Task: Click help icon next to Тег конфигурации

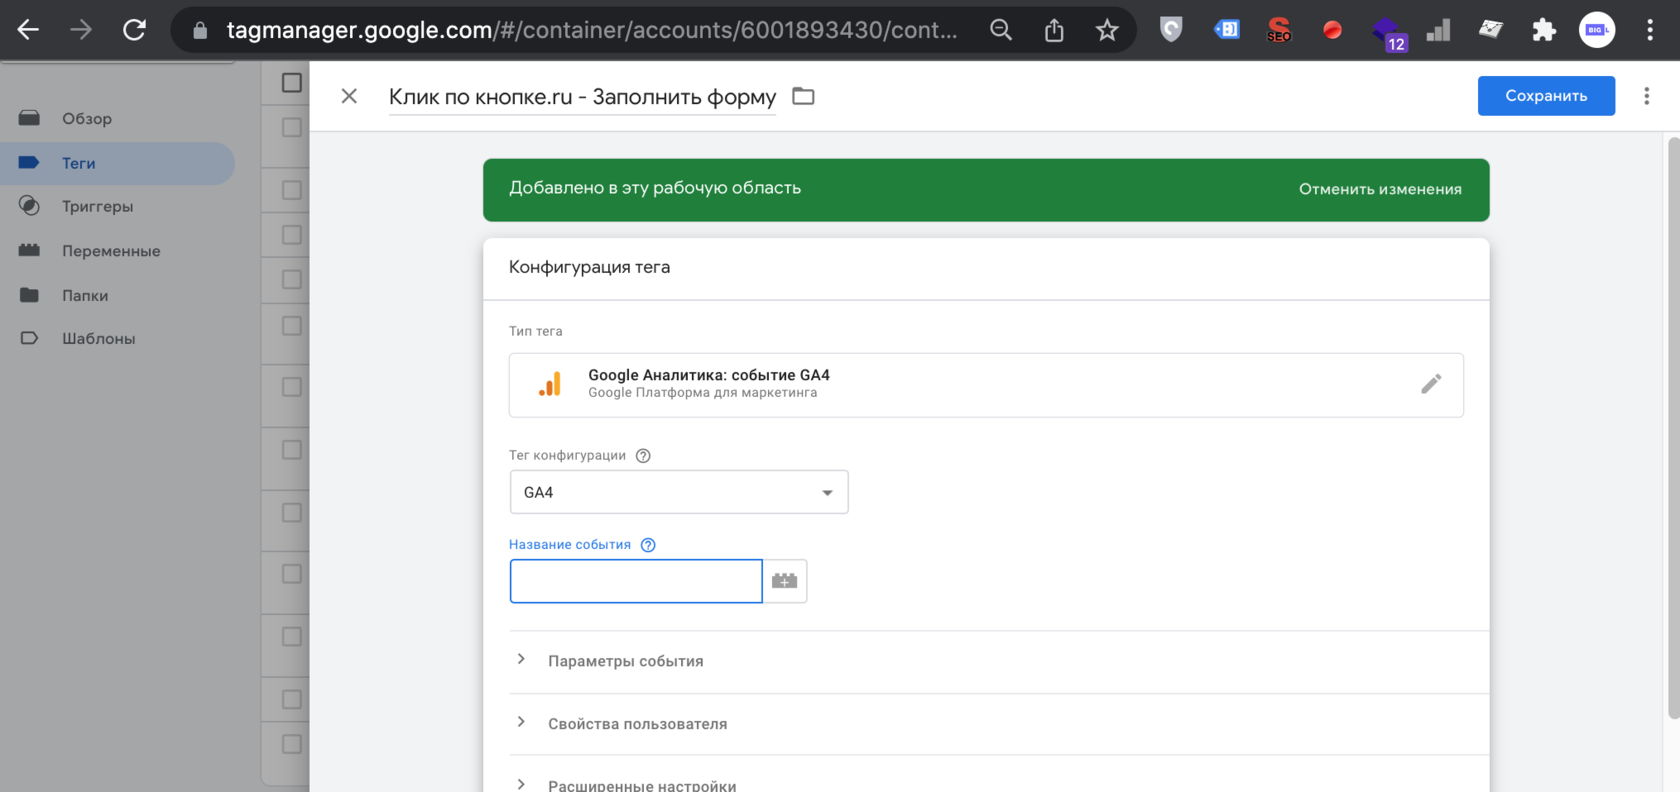Action: point(643,456)
